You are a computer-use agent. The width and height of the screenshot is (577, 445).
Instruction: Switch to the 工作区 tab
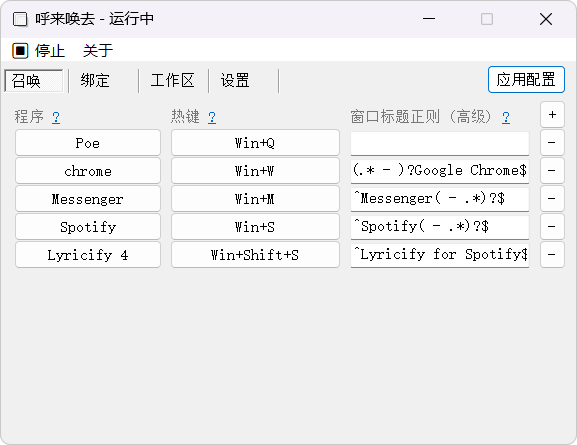[173, 81]
